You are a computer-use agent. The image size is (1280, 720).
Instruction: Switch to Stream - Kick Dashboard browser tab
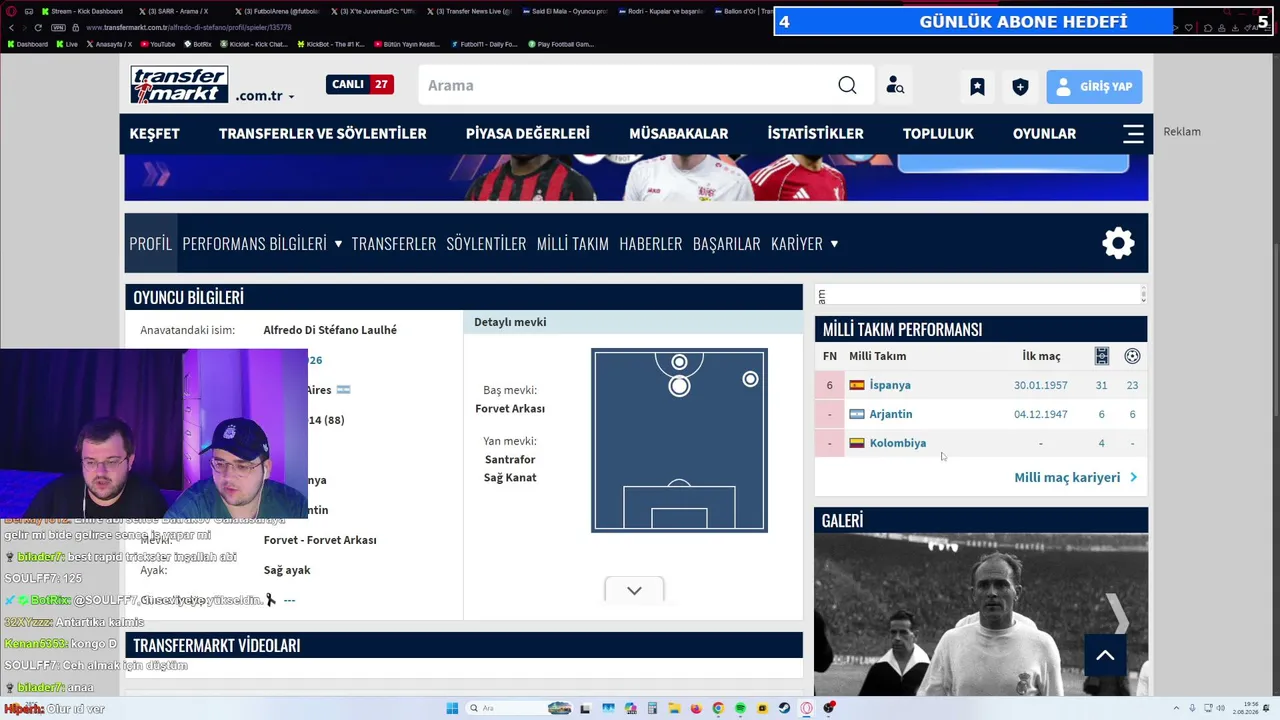[83, 11]
